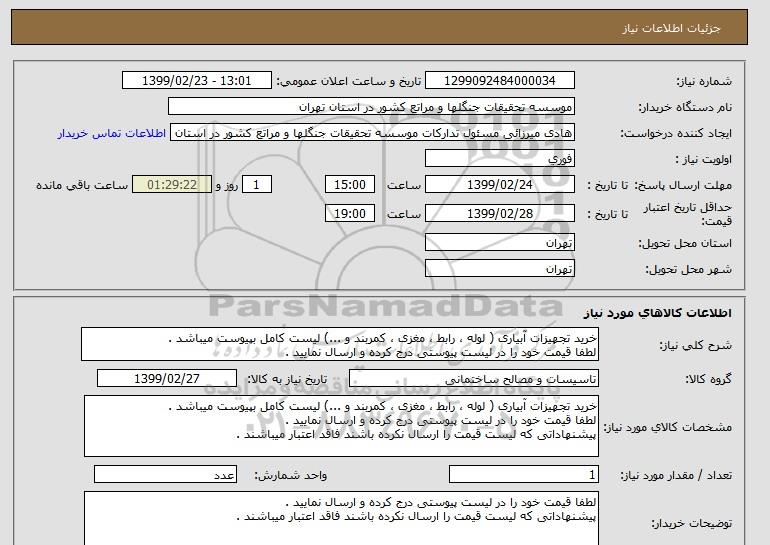The image size is (770, 545).
Task: Click the اولویت نیاز label
Action: click(703, 159)
